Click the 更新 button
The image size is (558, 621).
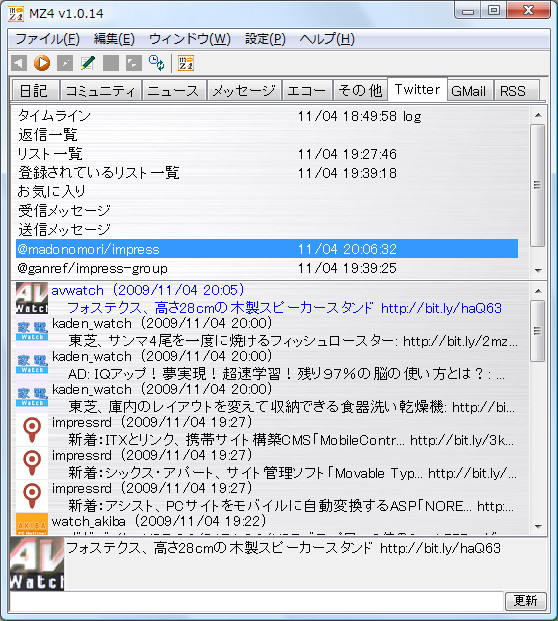[526, 601]
